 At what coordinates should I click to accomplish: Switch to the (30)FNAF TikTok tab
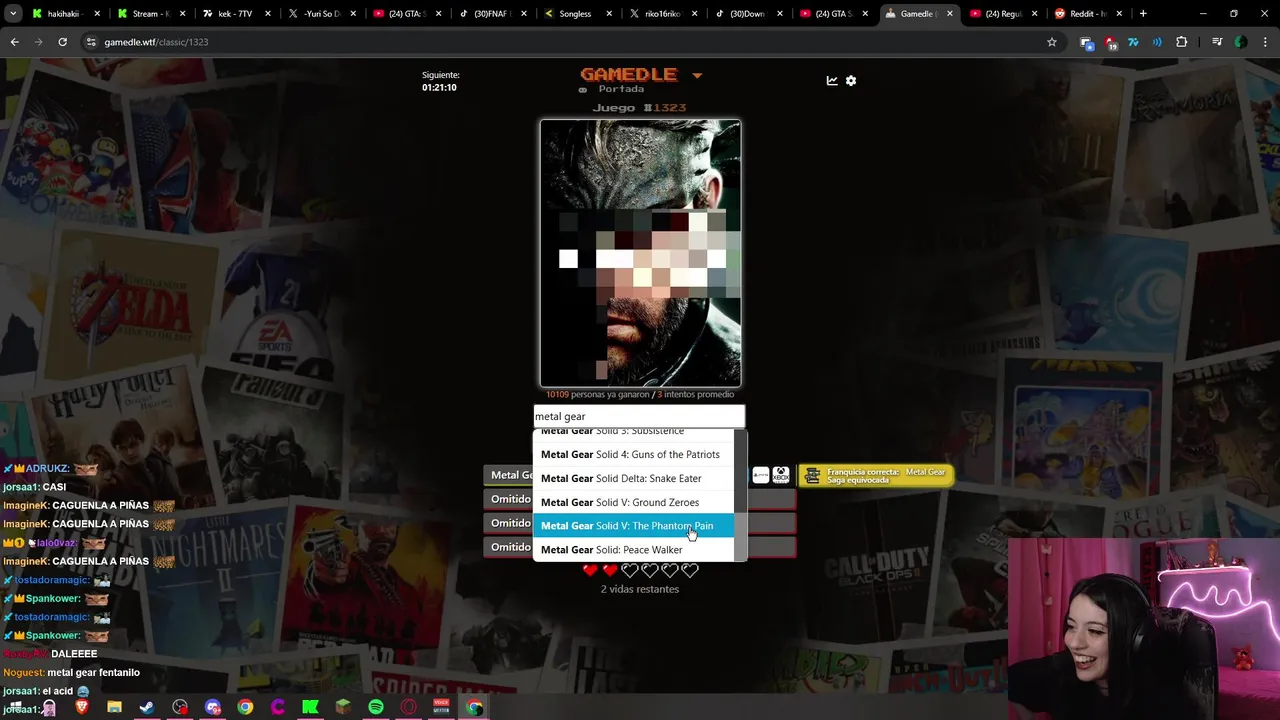point(493,14)
